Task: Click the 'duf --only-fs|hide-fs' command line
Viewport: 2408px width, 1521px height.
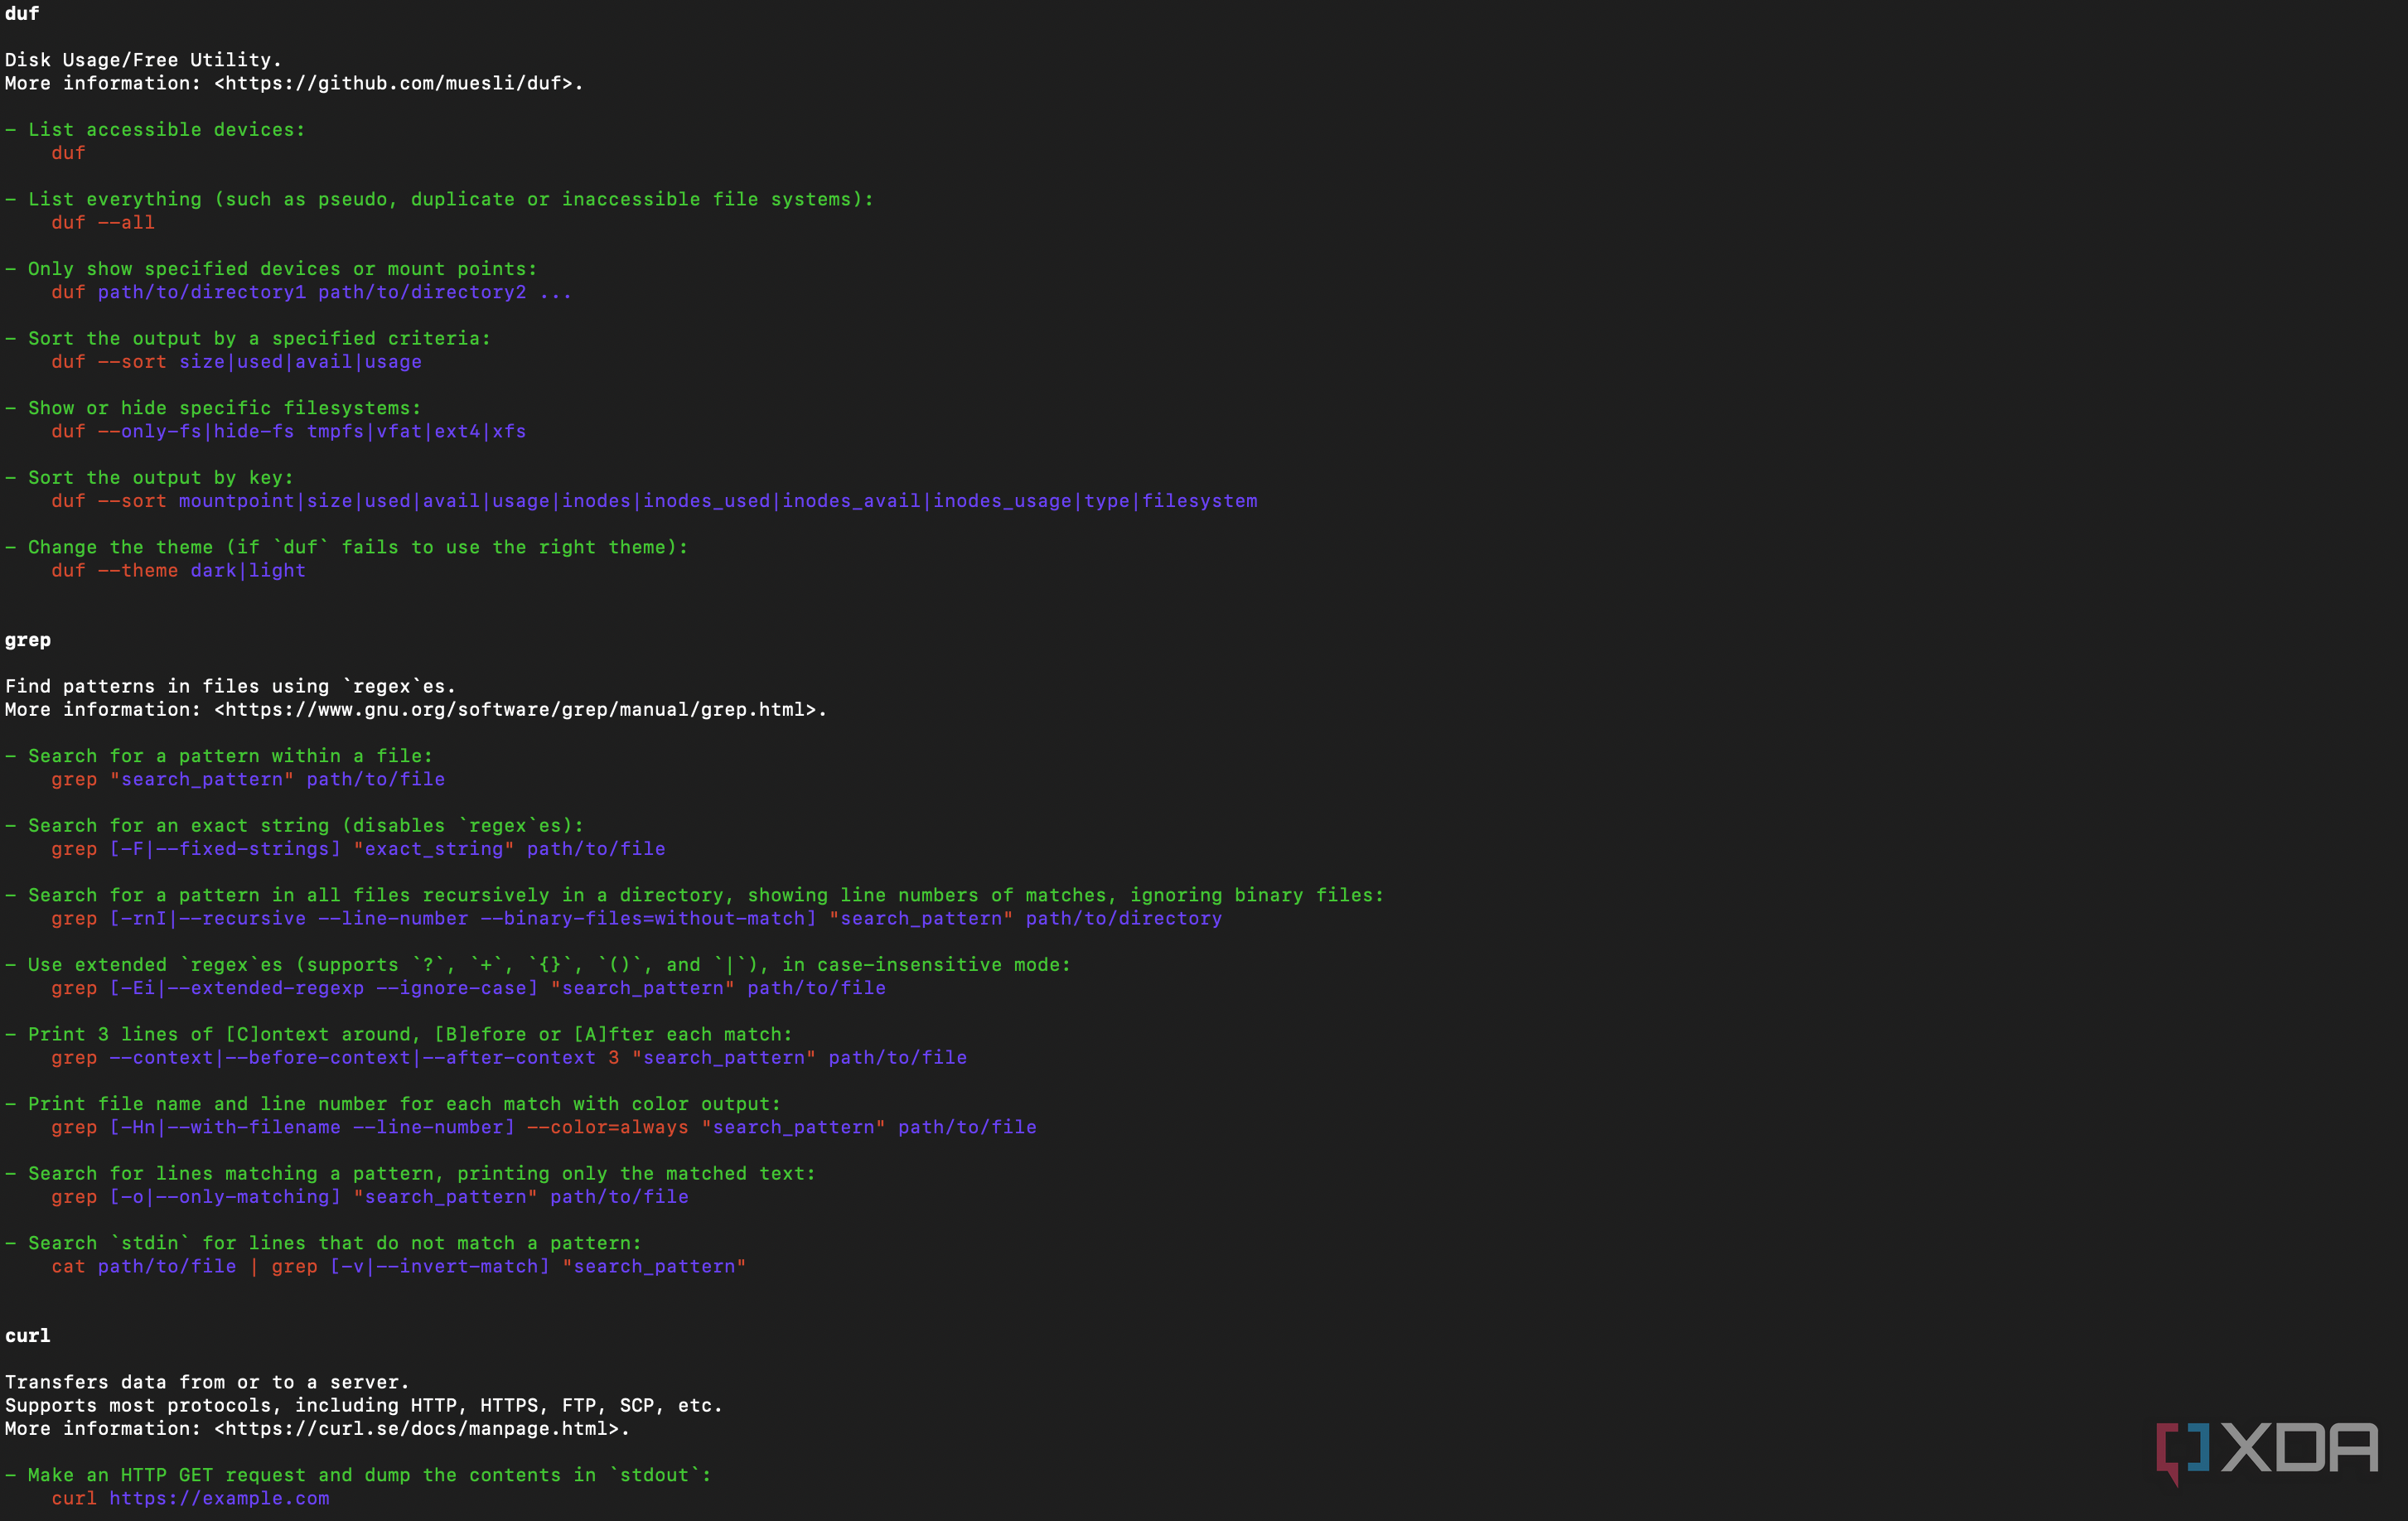Action: pos(289,431)
